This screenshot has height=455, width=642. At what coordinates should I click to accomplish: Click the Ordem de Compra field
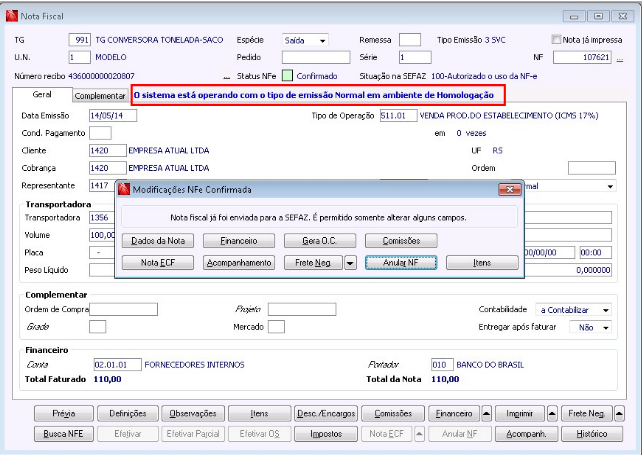[x=123, y=309]
